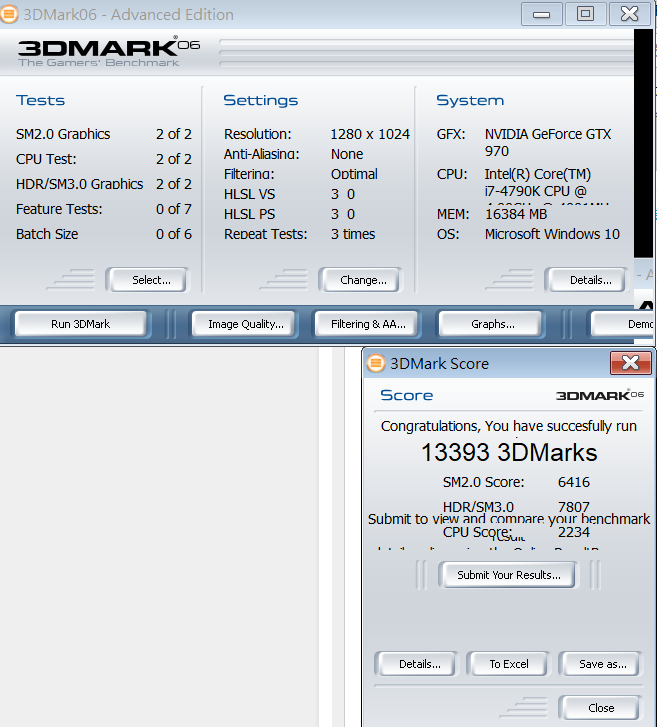Maximize the 3DMark06 main window
The width and height of the screenshot is (657, 727).
tap(586, 14)
